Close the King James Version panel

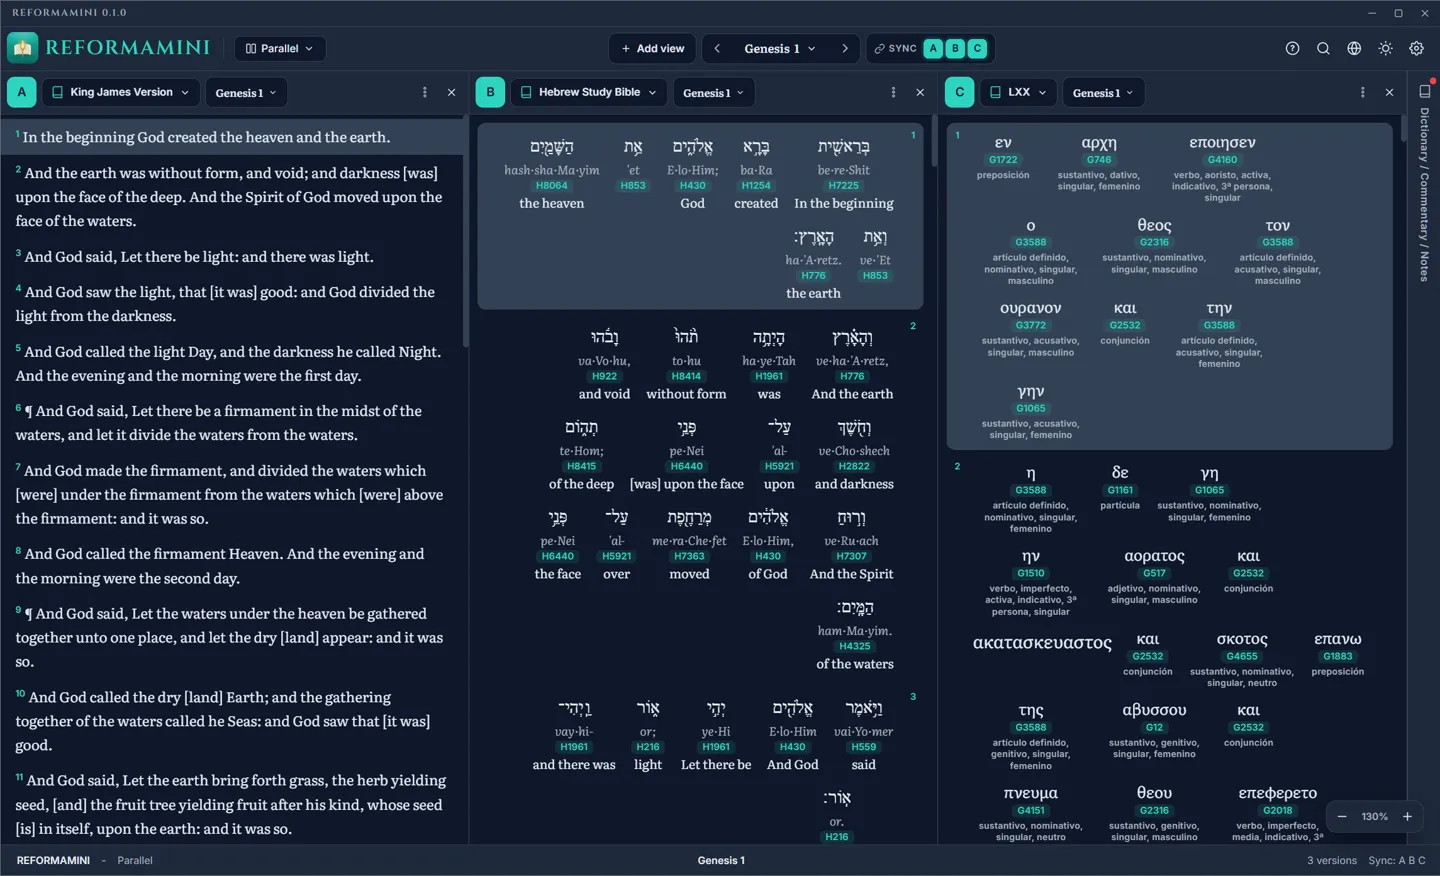coord(451,92)
